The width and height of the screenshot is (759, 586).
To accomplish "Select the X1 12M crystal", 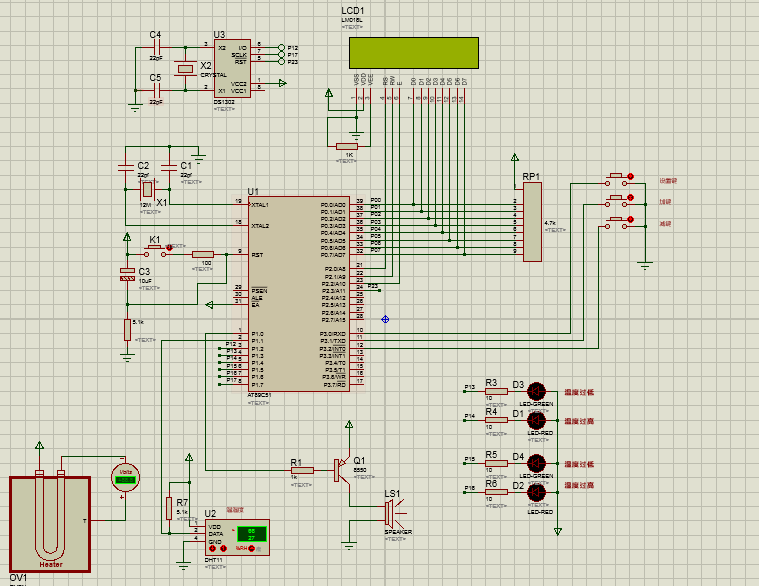I will pos(147,190).
